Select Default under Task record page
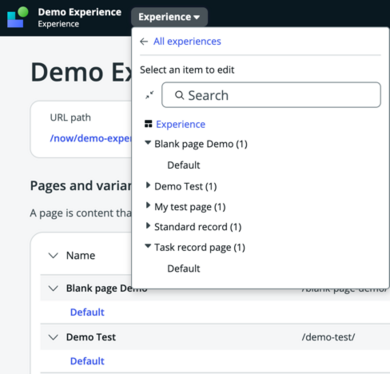 point(184,269)
